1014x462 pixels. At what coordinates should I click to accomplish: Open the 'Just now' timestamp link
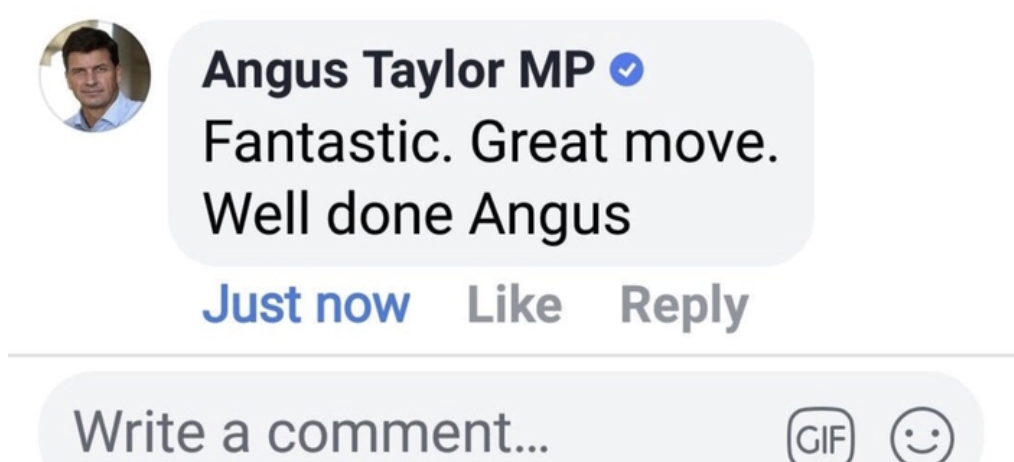pos(306,305)
